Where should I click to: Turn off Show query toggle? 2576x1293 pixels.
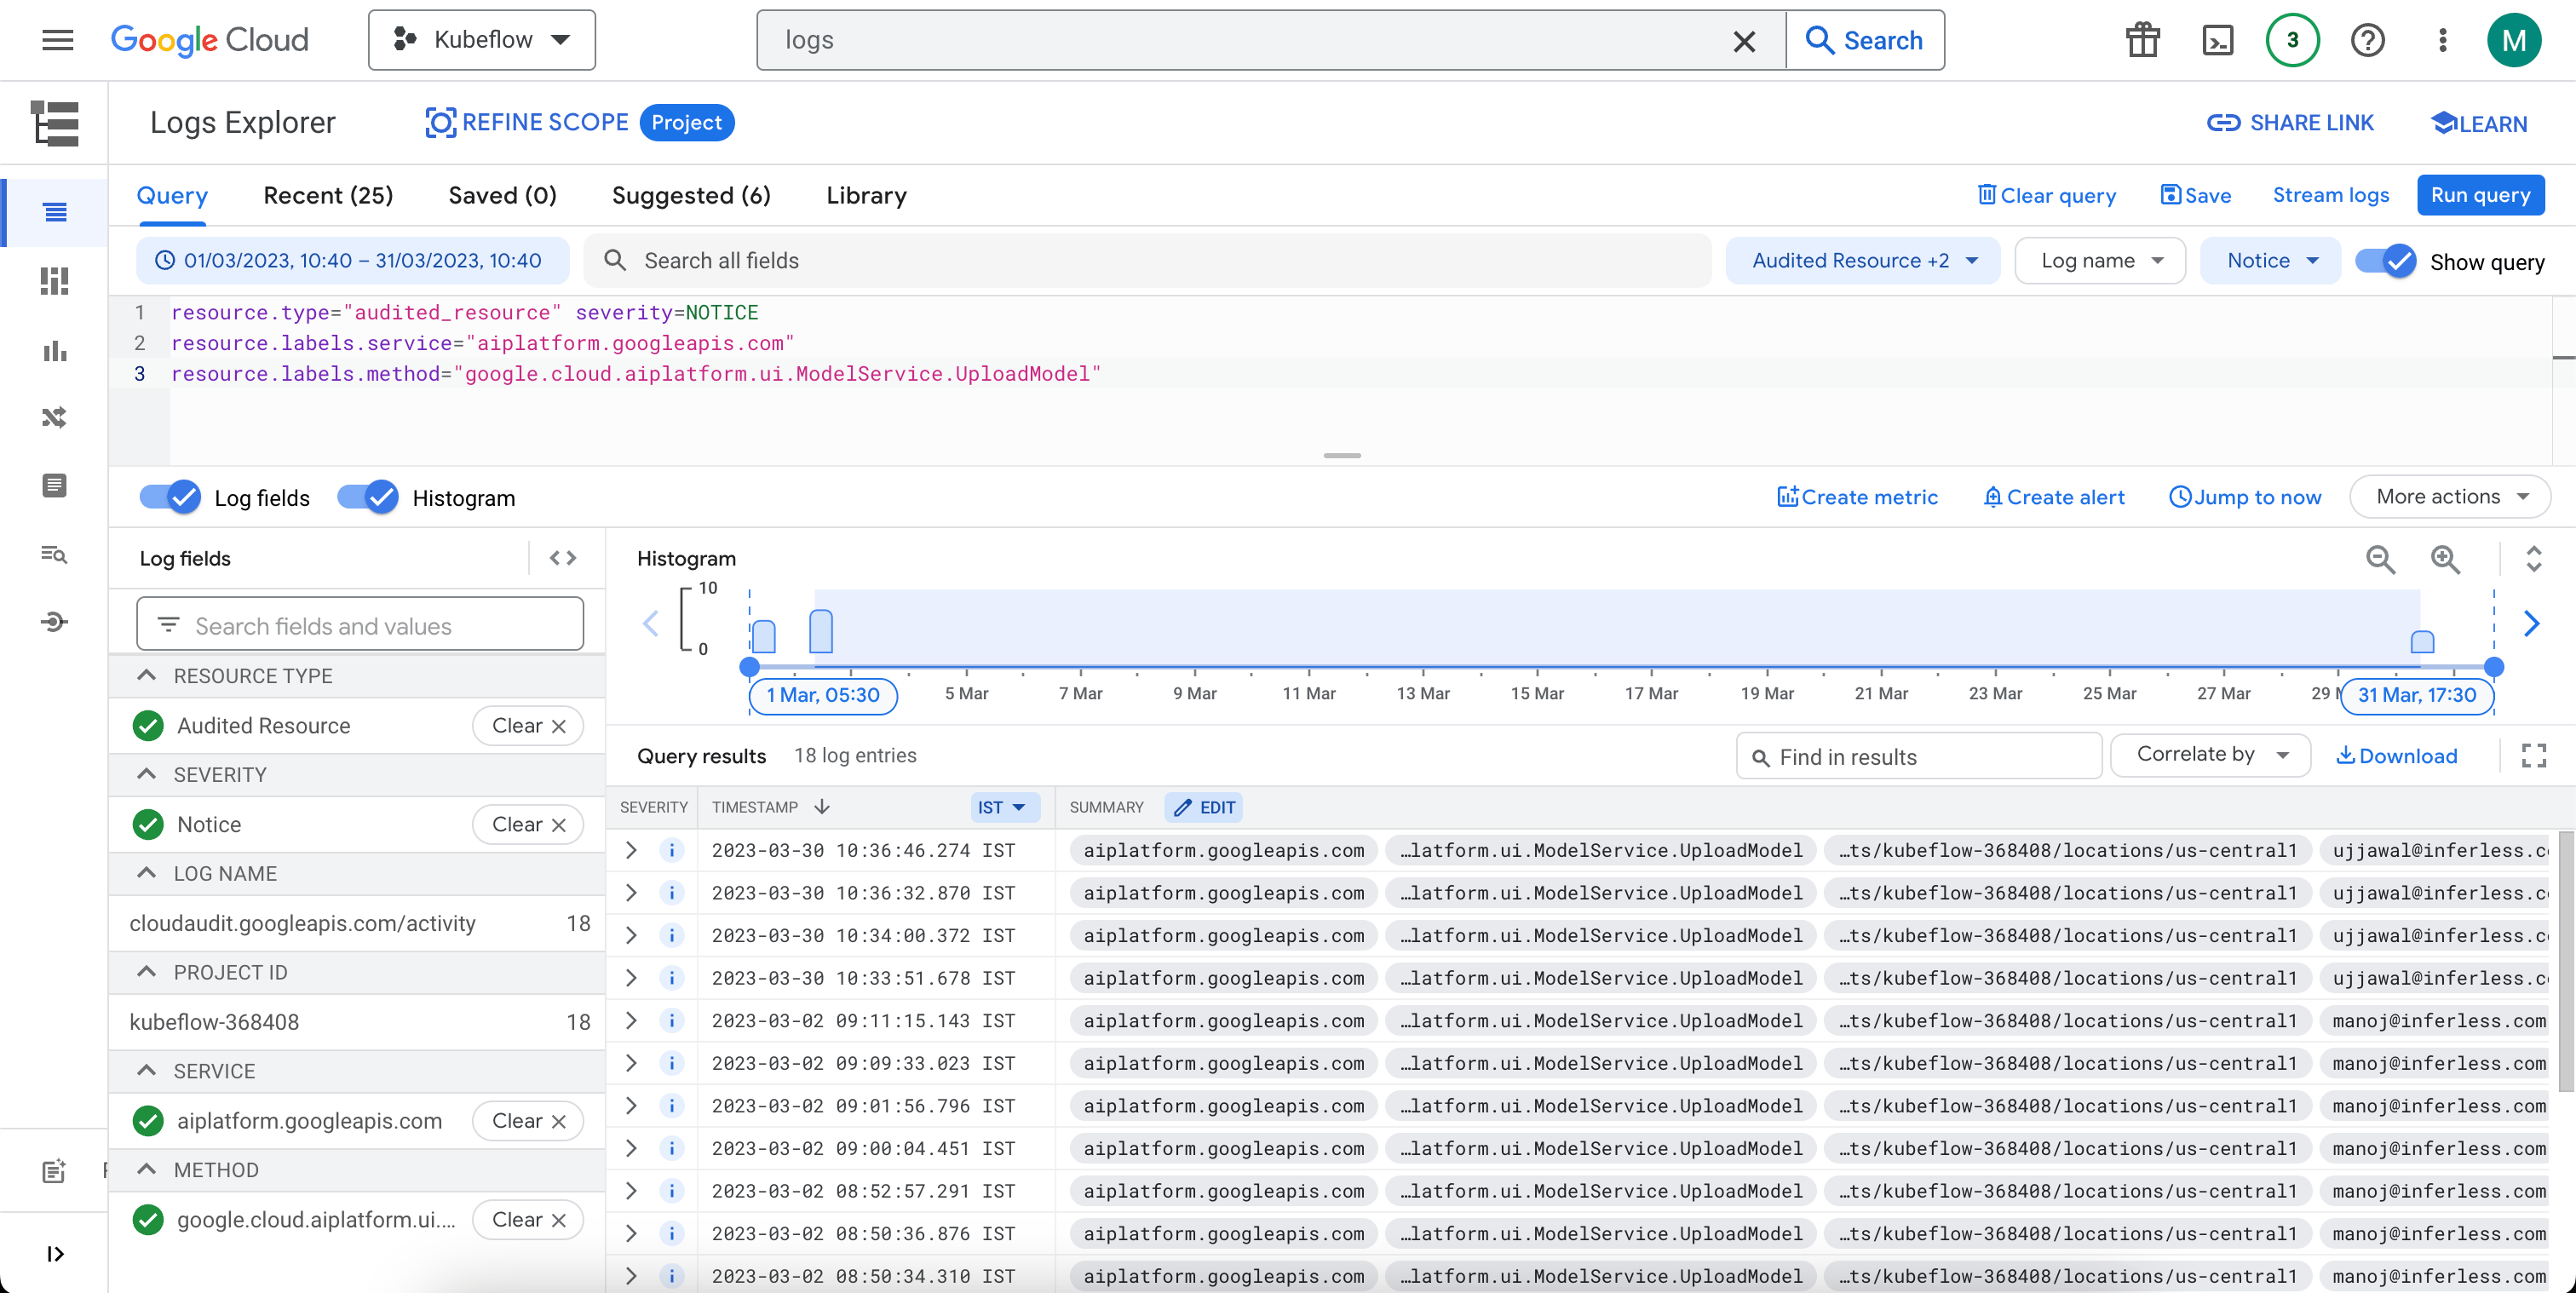pos(2386,262)
